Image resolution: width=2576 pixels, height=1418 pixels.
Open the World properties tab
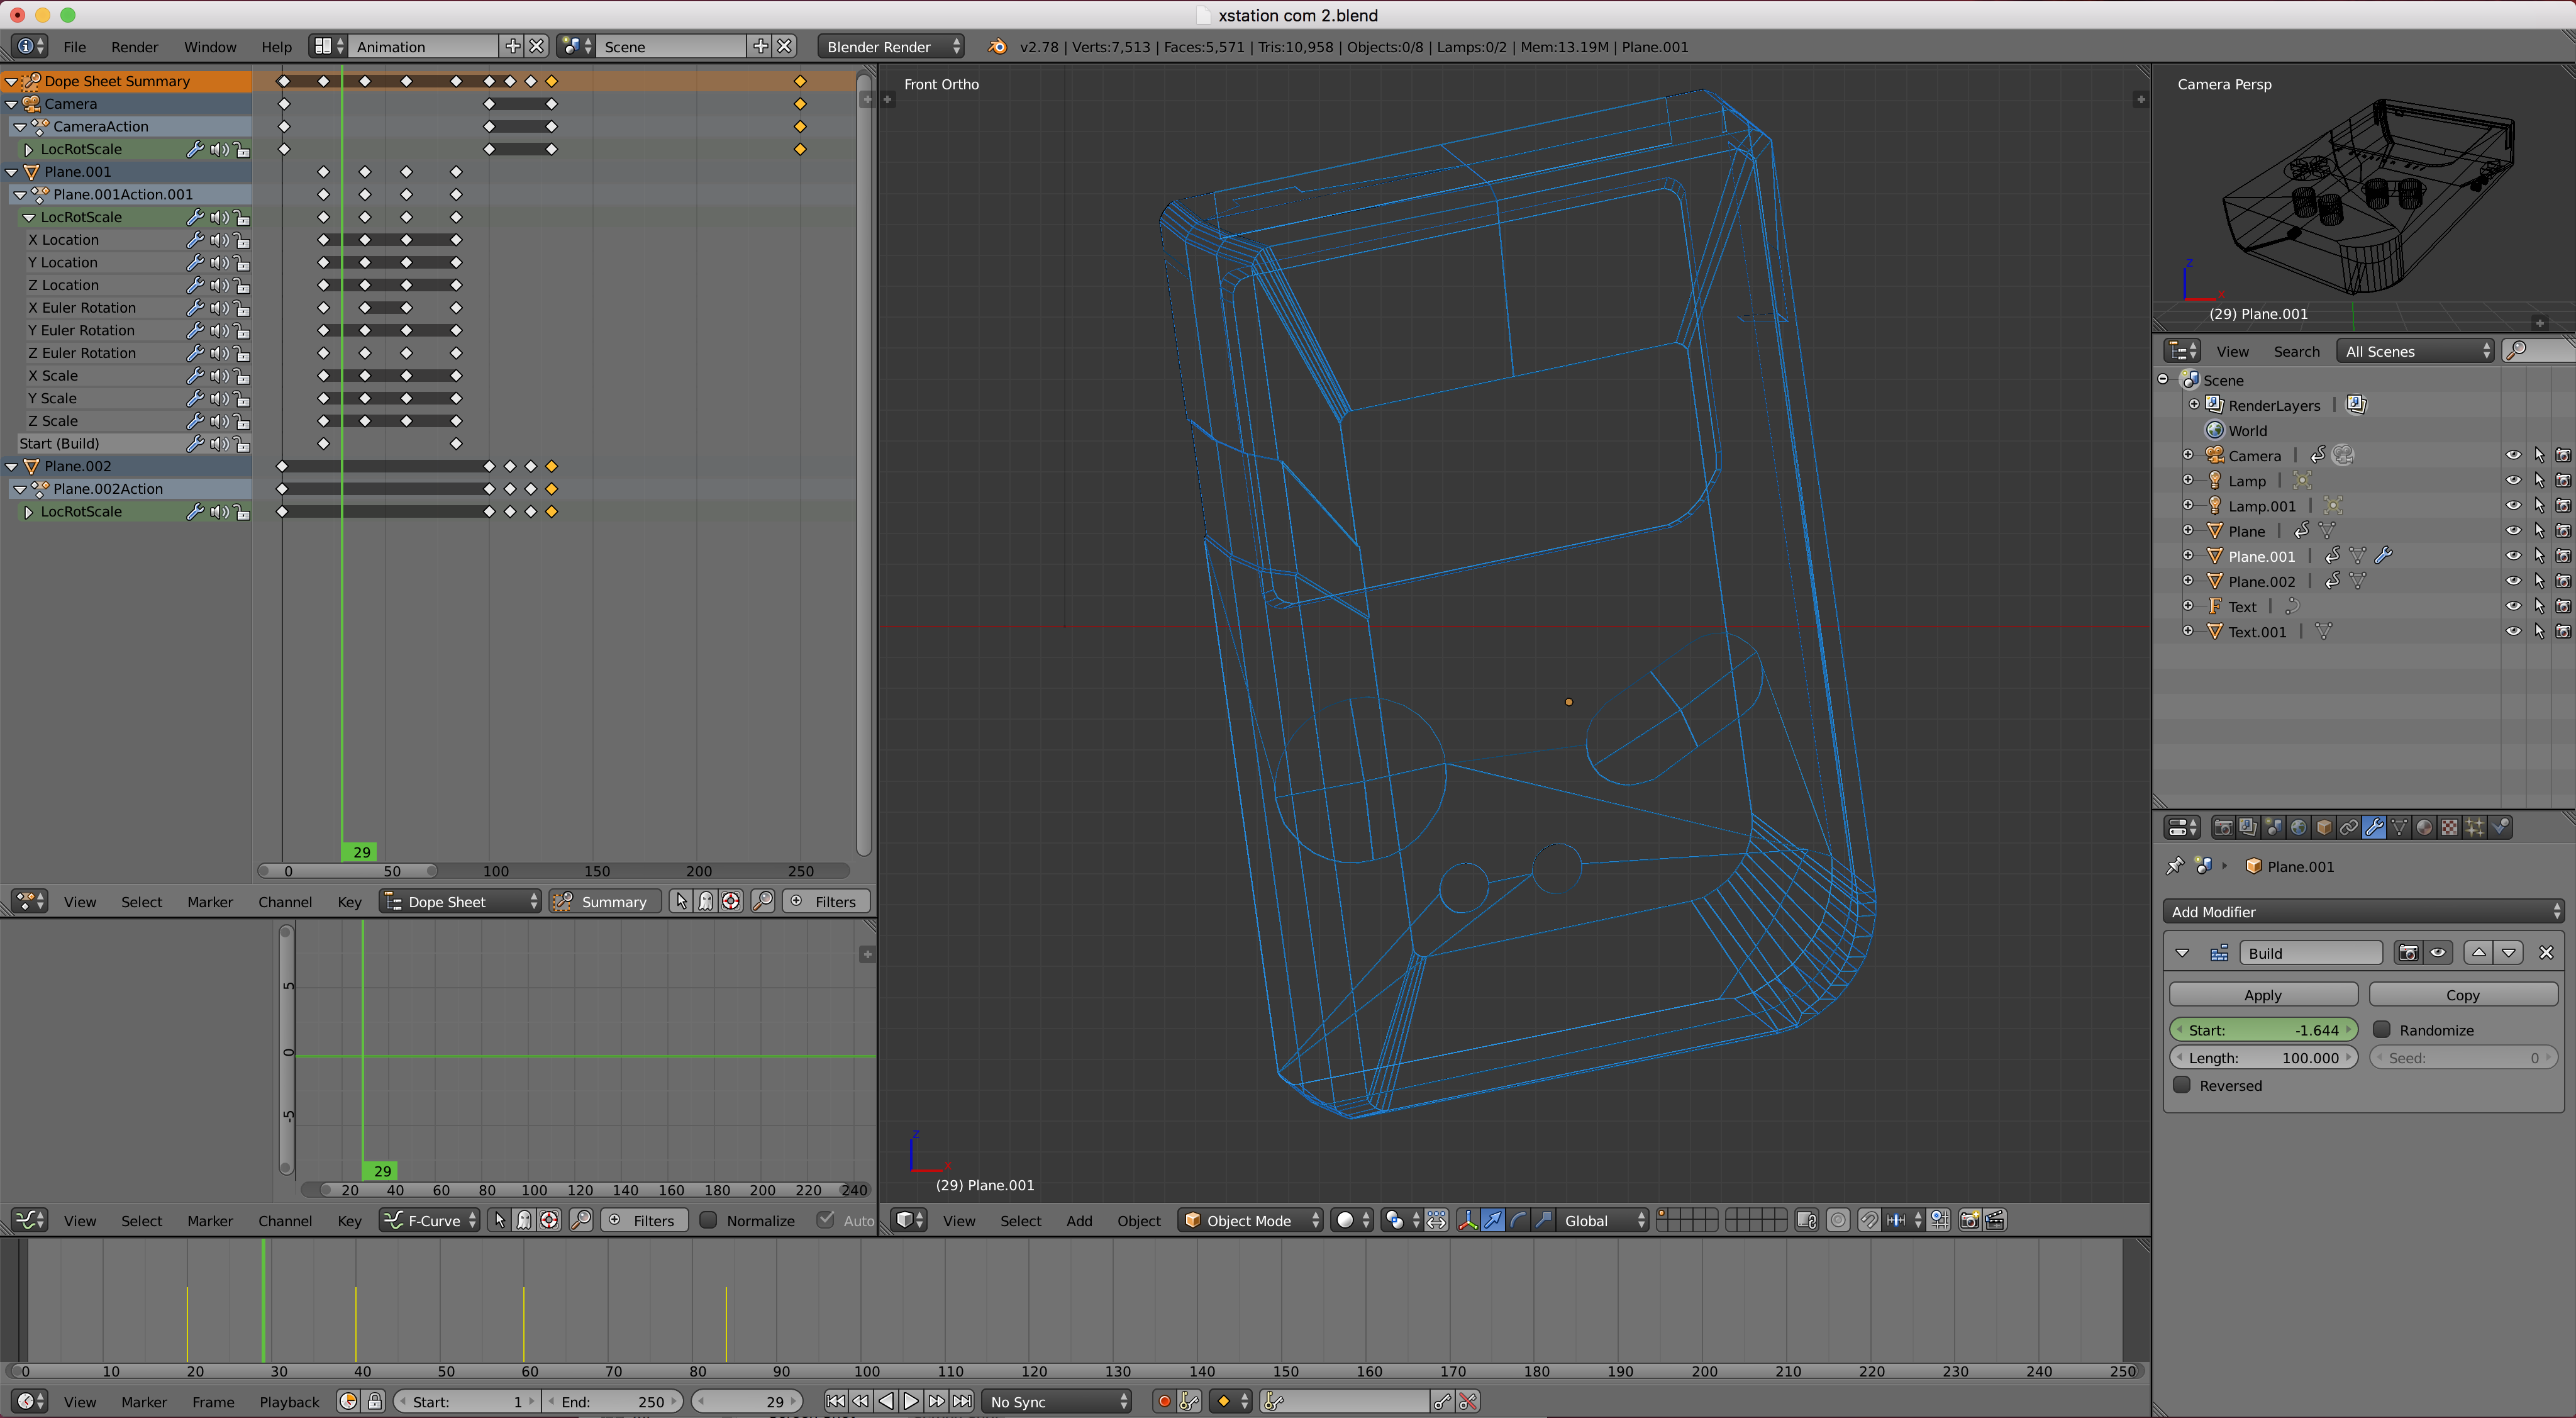tap(2299, 827)
